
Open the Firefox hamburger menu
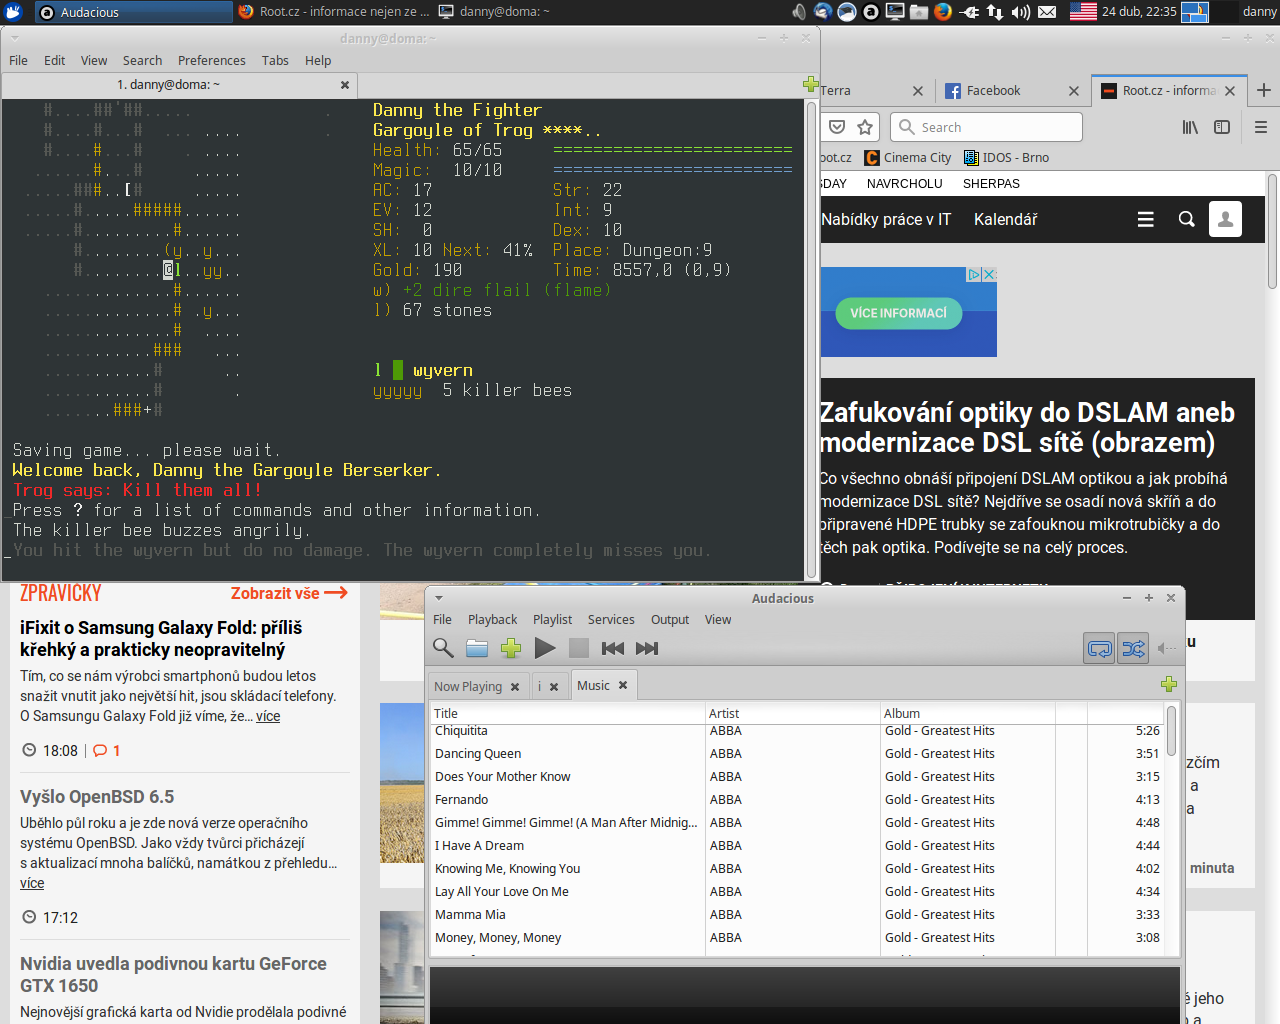1261,127
